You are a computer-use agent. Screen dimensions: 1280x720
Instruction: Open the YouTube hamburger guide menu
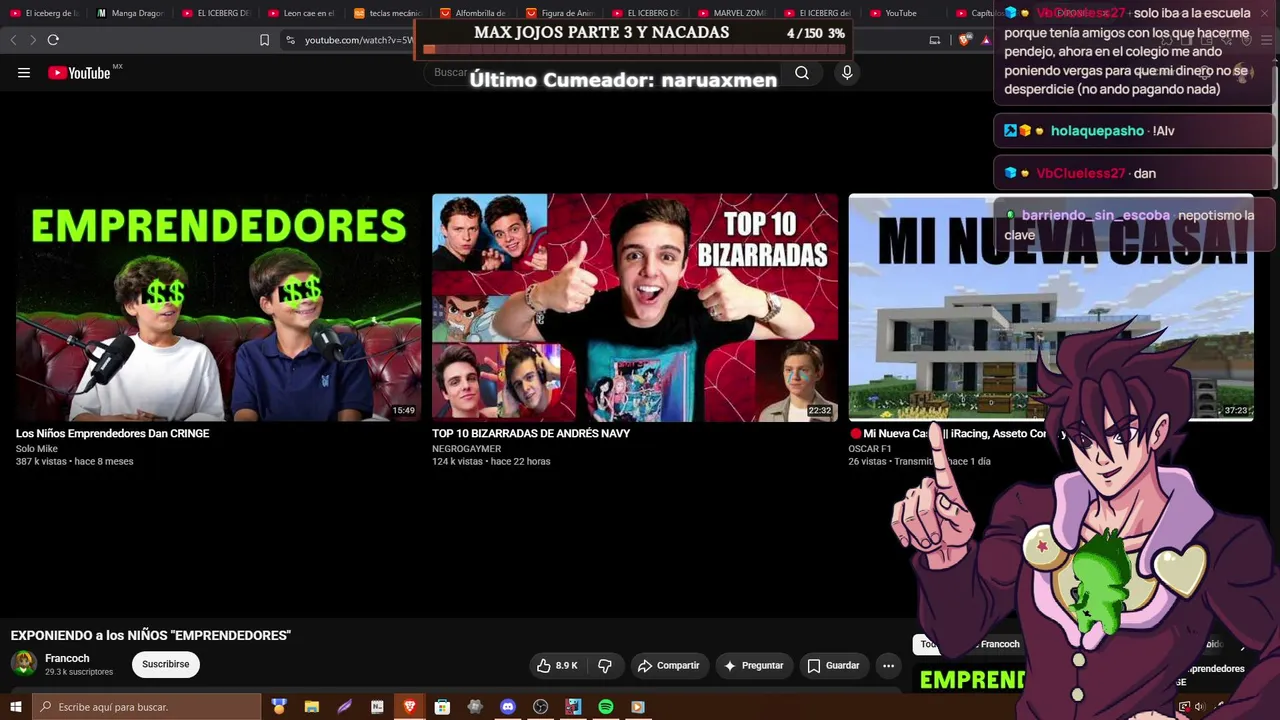point(24,73)
